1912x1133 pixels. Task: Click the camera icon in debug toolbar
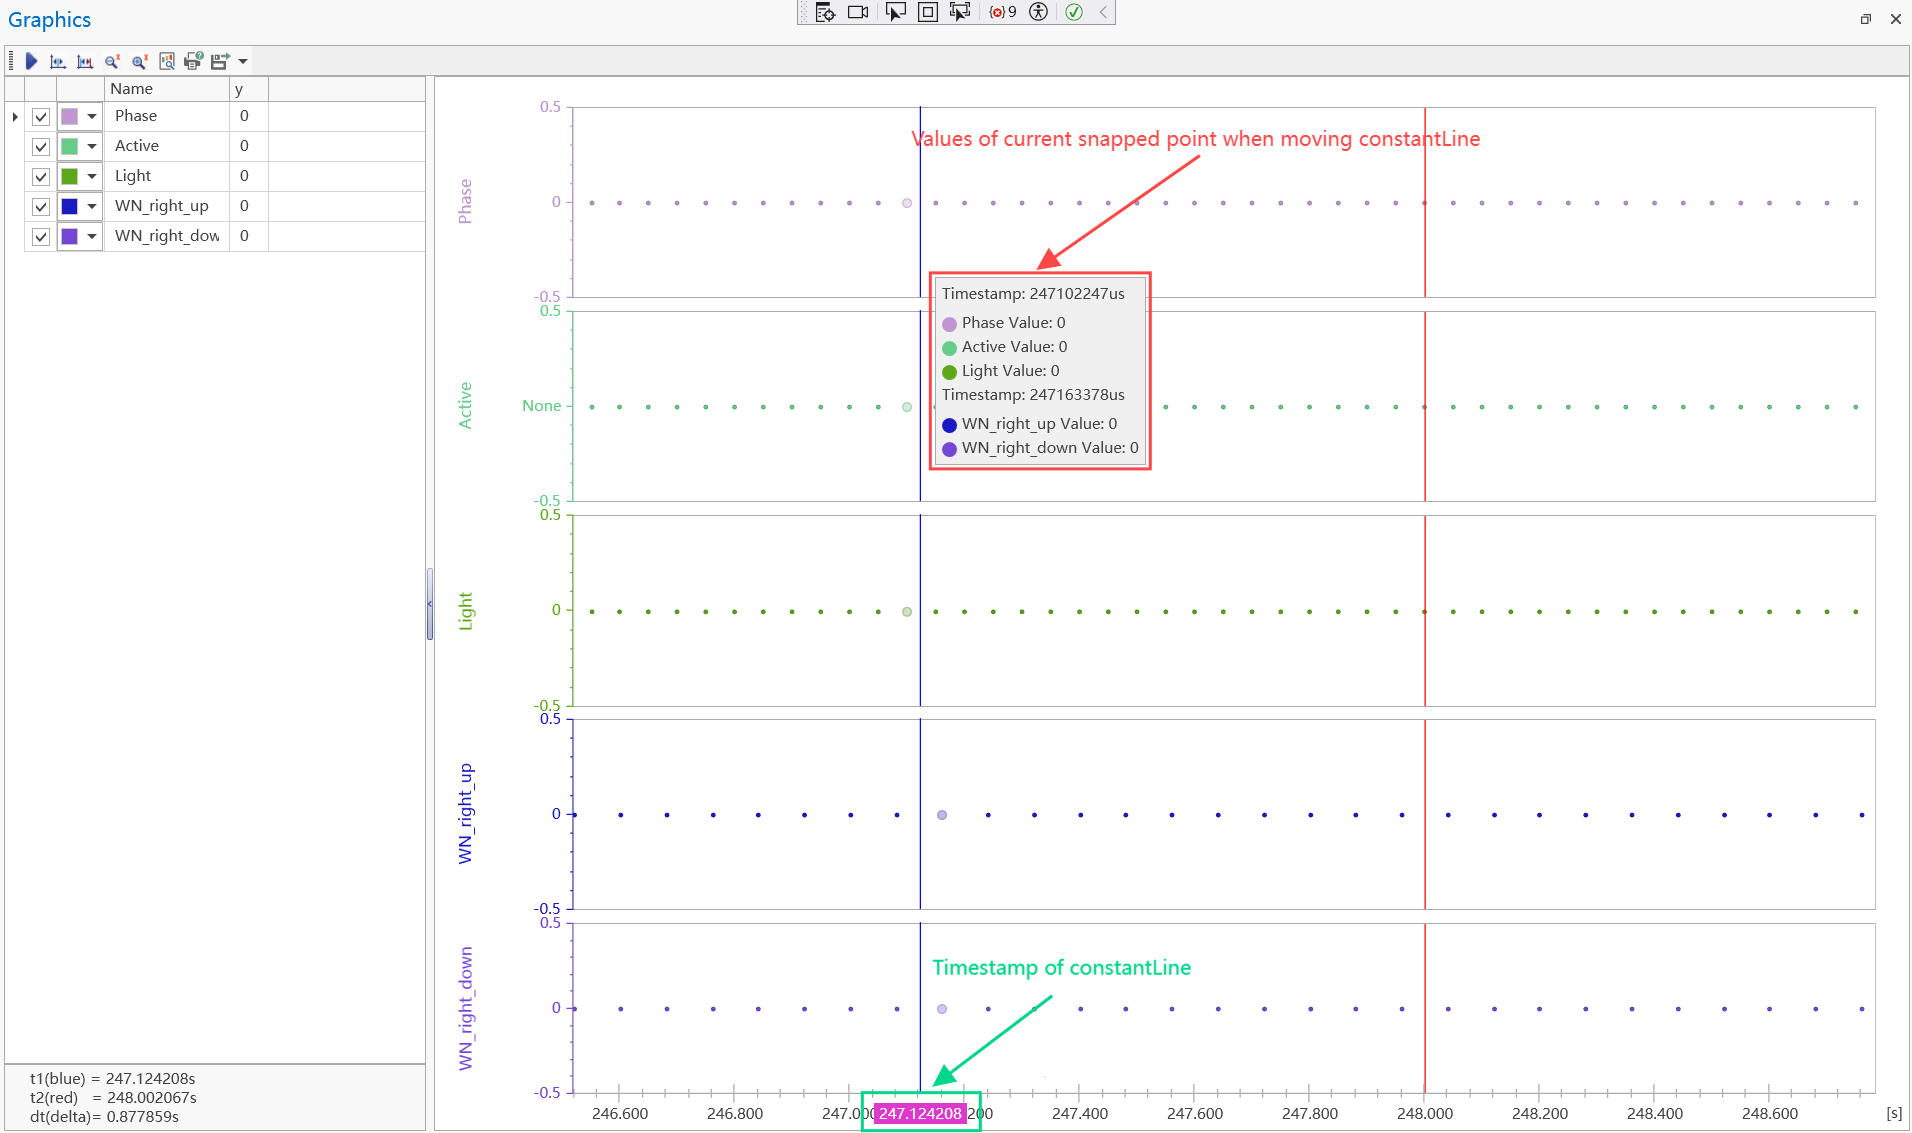[857, 12]
